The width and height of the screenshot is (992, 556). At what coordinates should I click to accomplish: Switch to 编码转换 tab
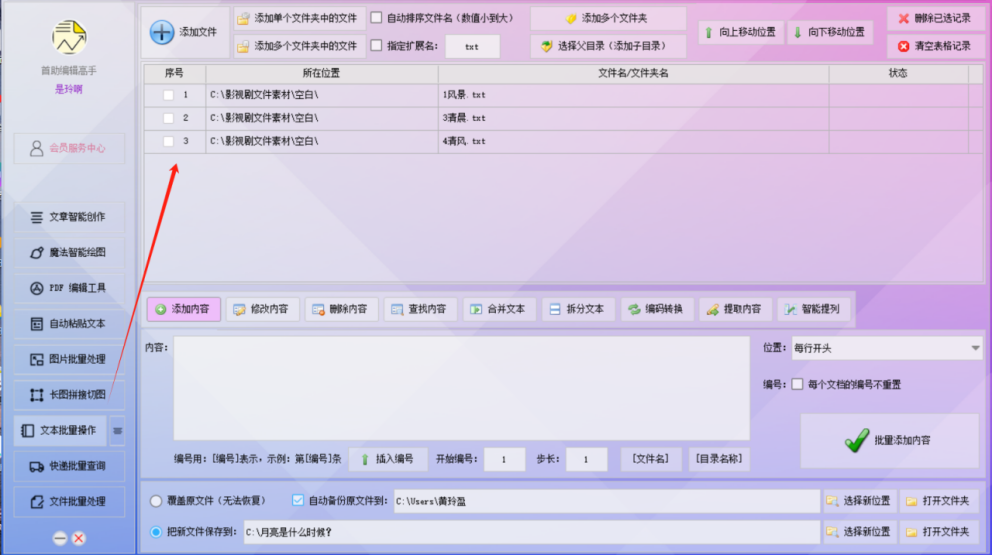657,309
